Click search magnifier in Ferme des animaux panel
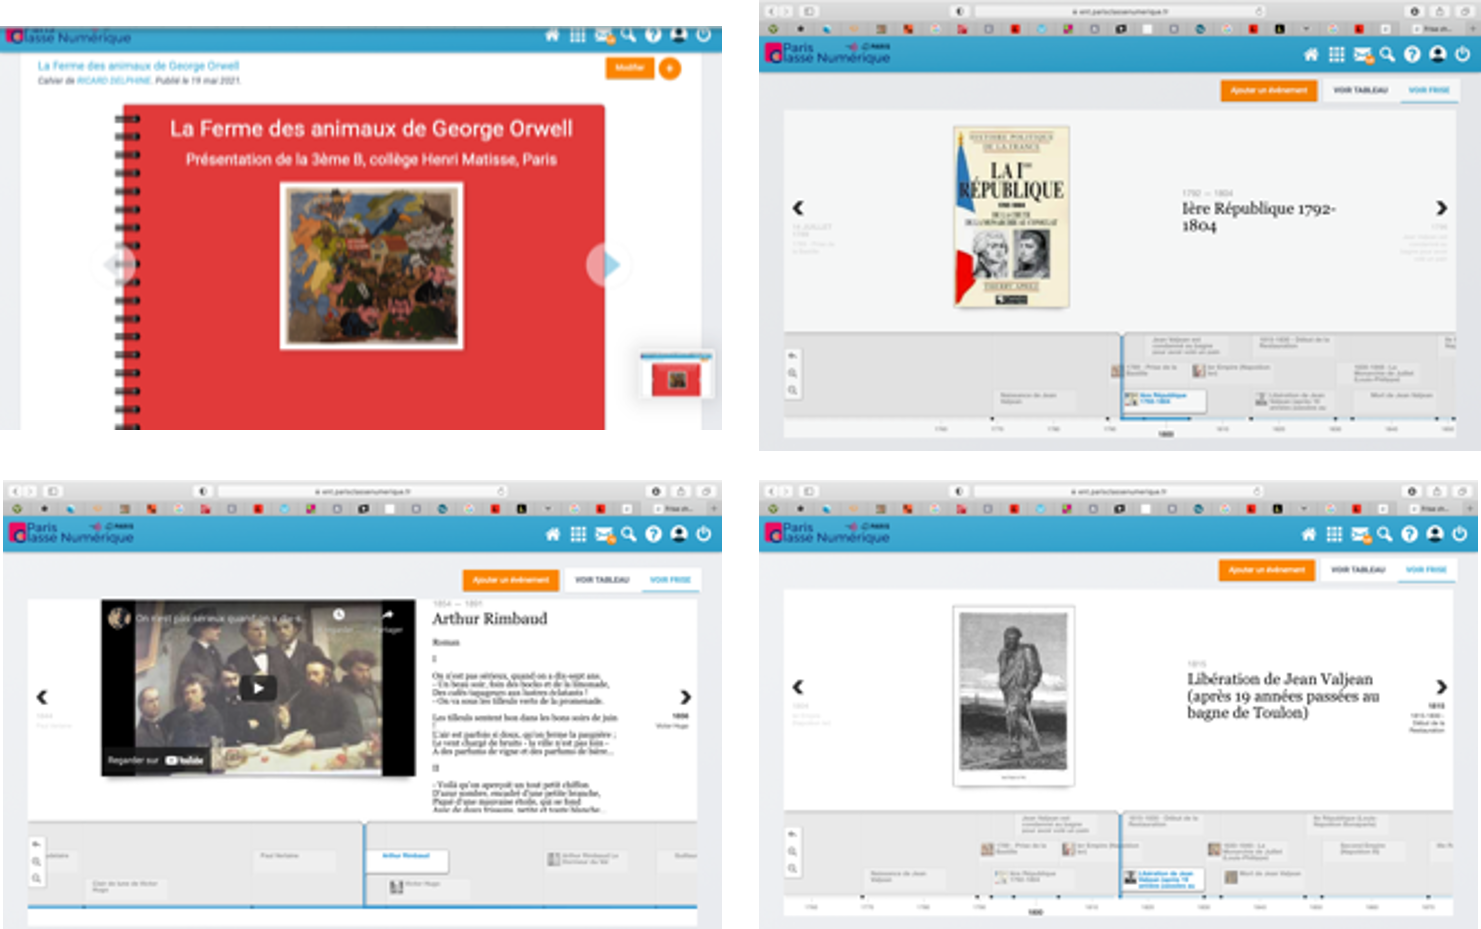The image size is (1481, 929). [628, 35]
